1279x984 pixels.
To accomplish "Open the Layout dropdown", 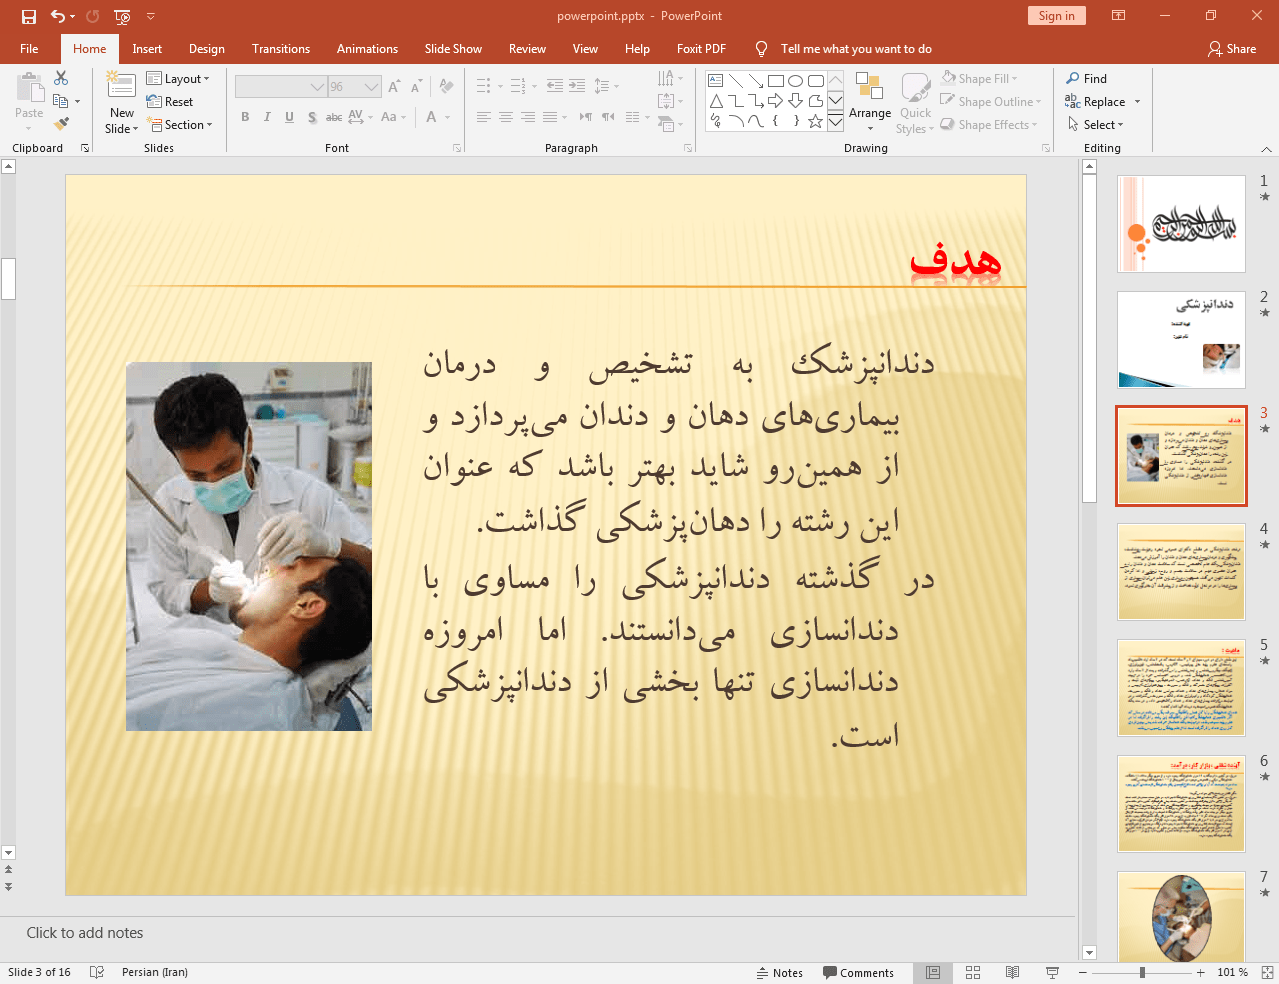I will [x=178, y=78].
